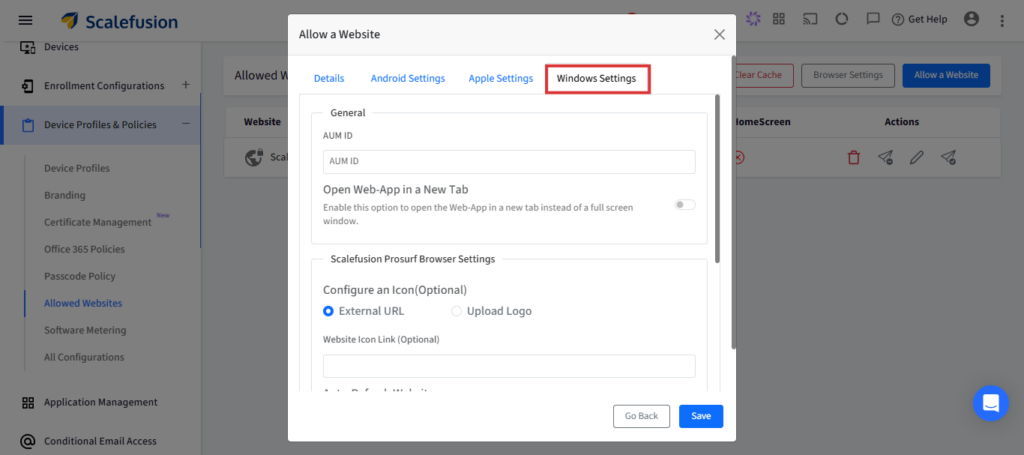Click the Get Help link
Viewport: 1024px width, 455px height.
pyautogui.click(x=920, y=20)
